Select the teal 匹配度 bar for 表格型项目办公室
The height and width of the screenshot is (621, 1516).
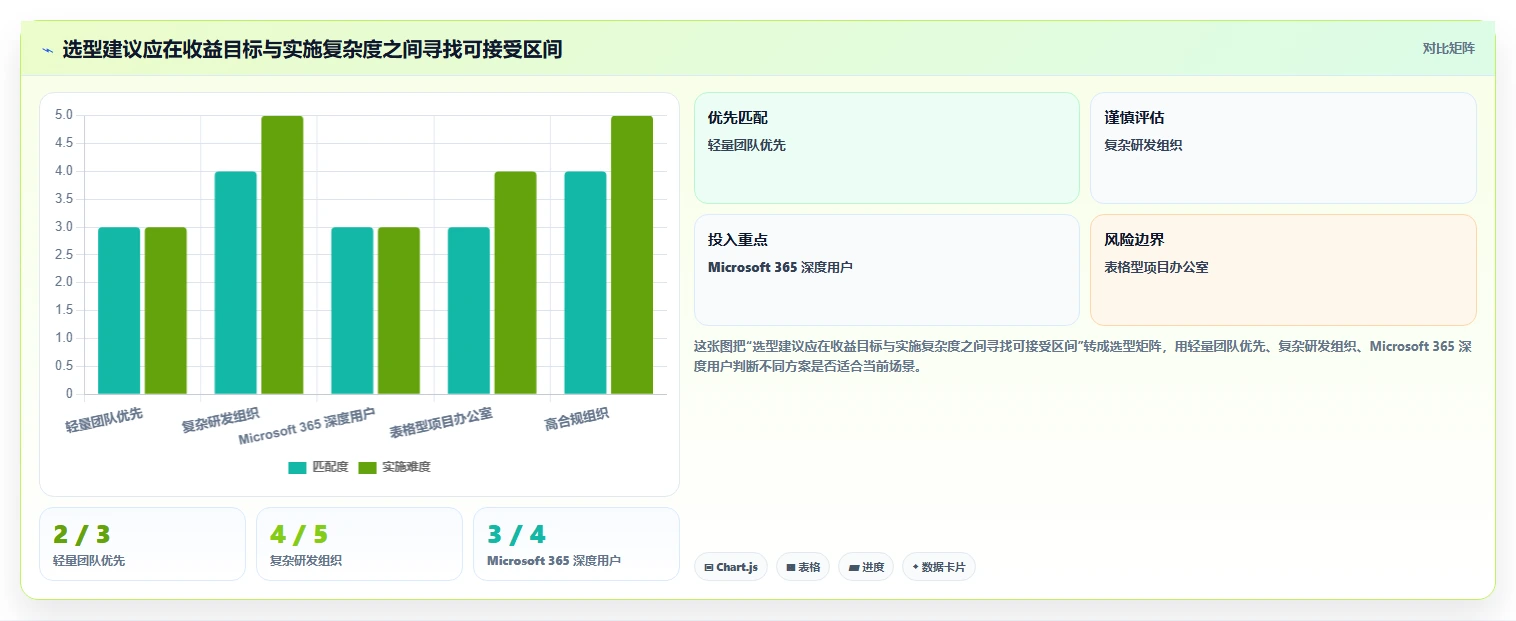[x=469, y=310]
